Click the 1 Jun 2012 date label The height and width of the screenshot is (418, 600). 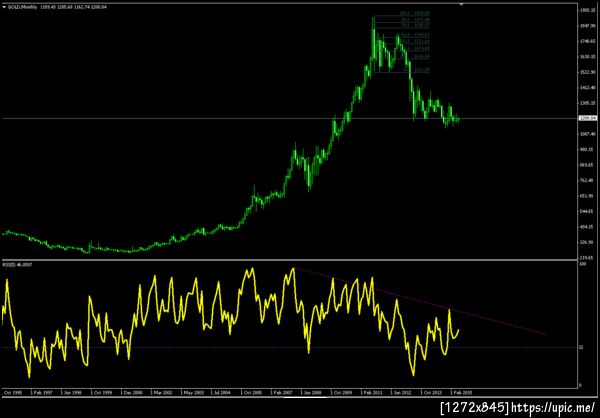click(x=402, y=392)
